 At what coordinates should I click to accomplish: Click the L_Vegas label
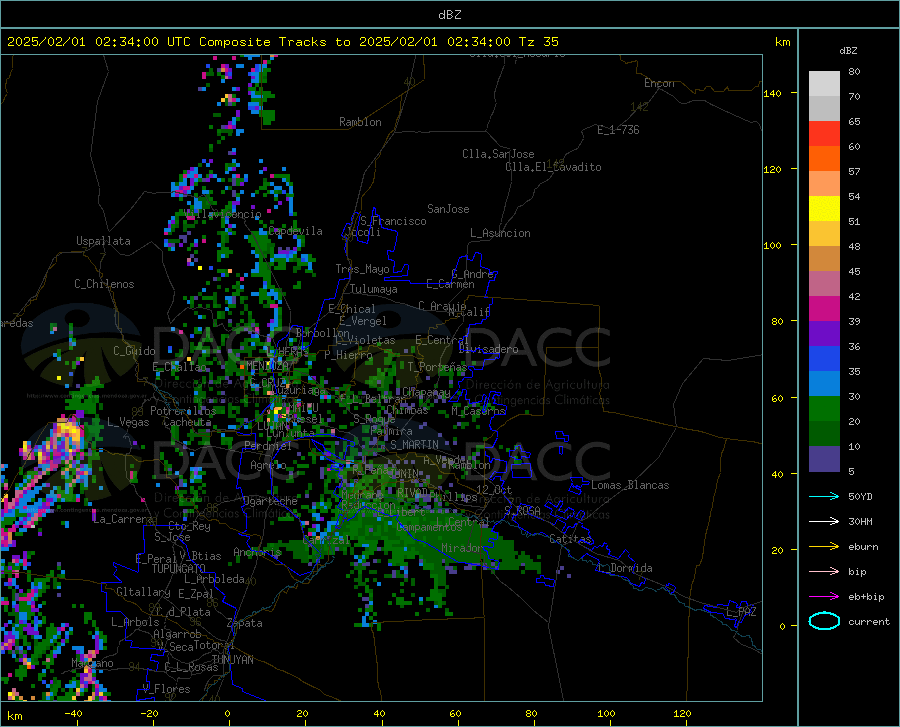128,422
